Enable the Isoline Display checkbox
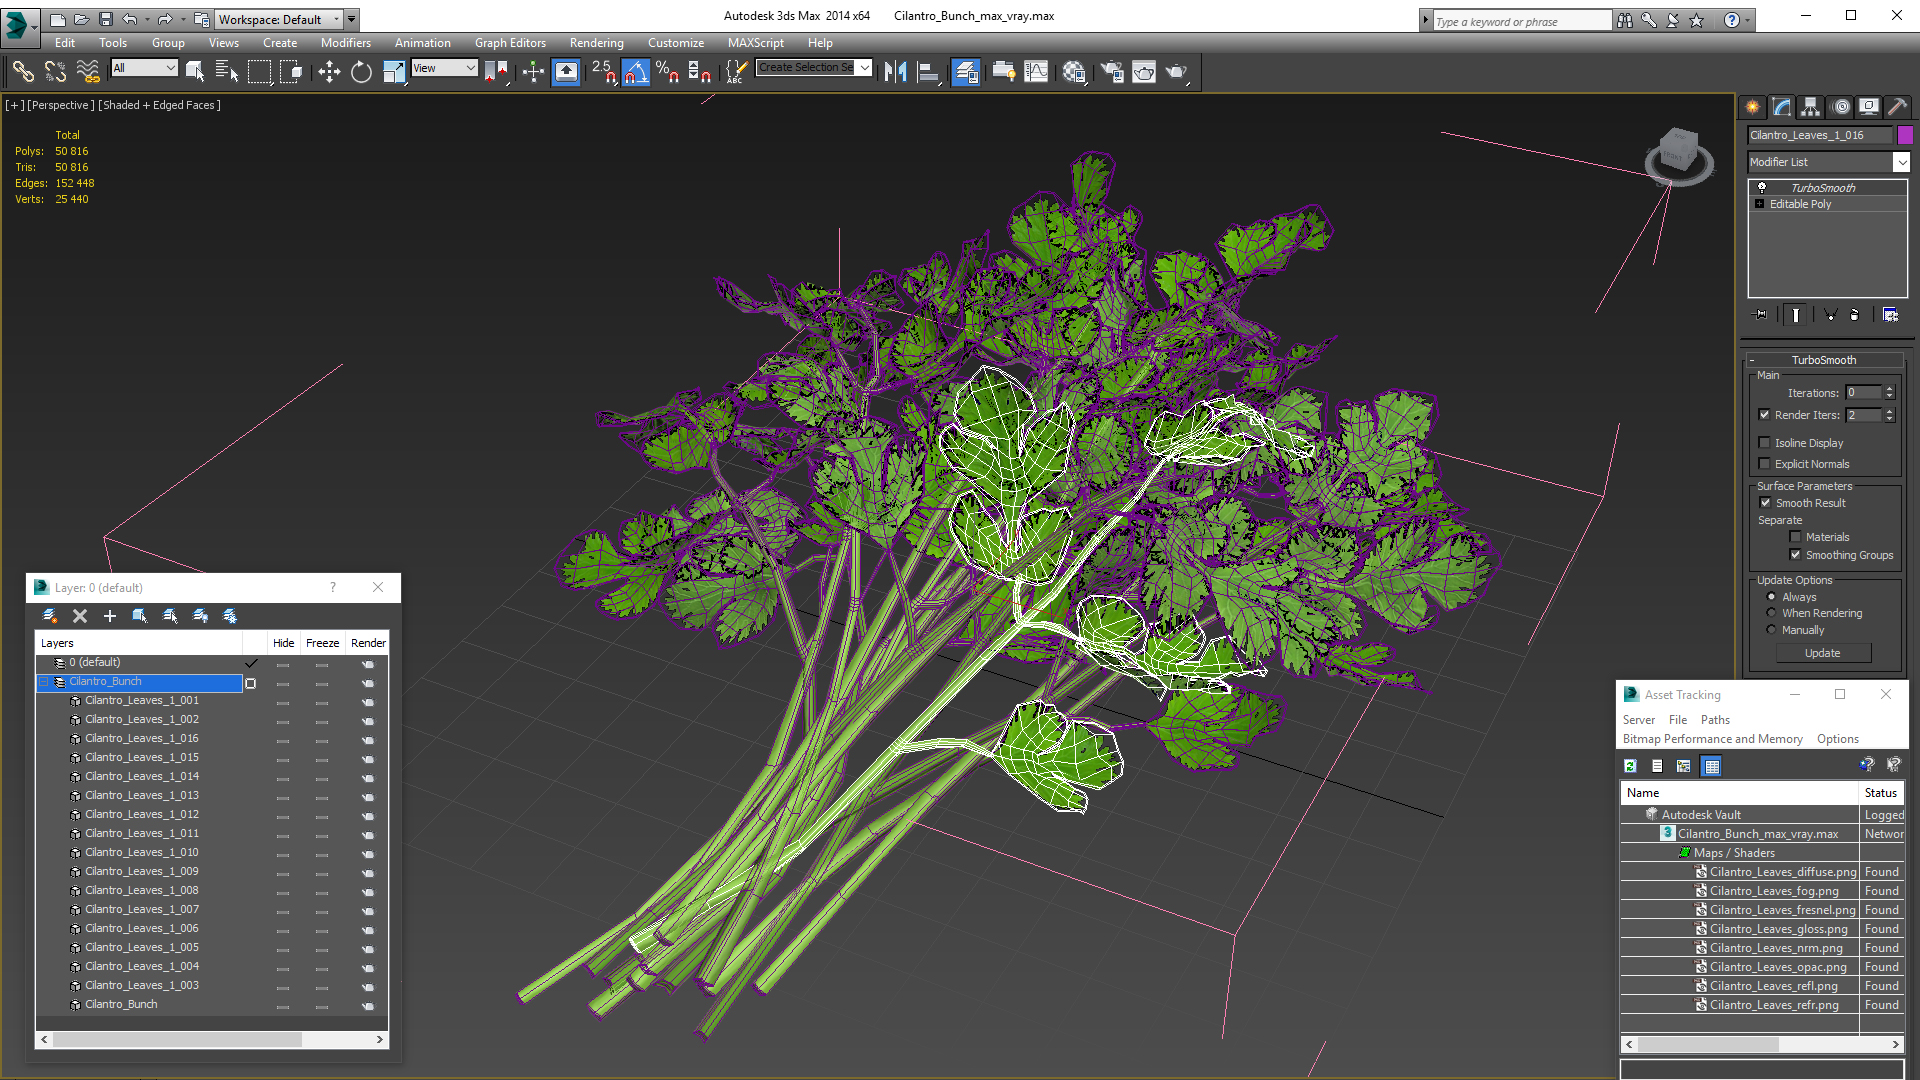 pos(1765,442)
